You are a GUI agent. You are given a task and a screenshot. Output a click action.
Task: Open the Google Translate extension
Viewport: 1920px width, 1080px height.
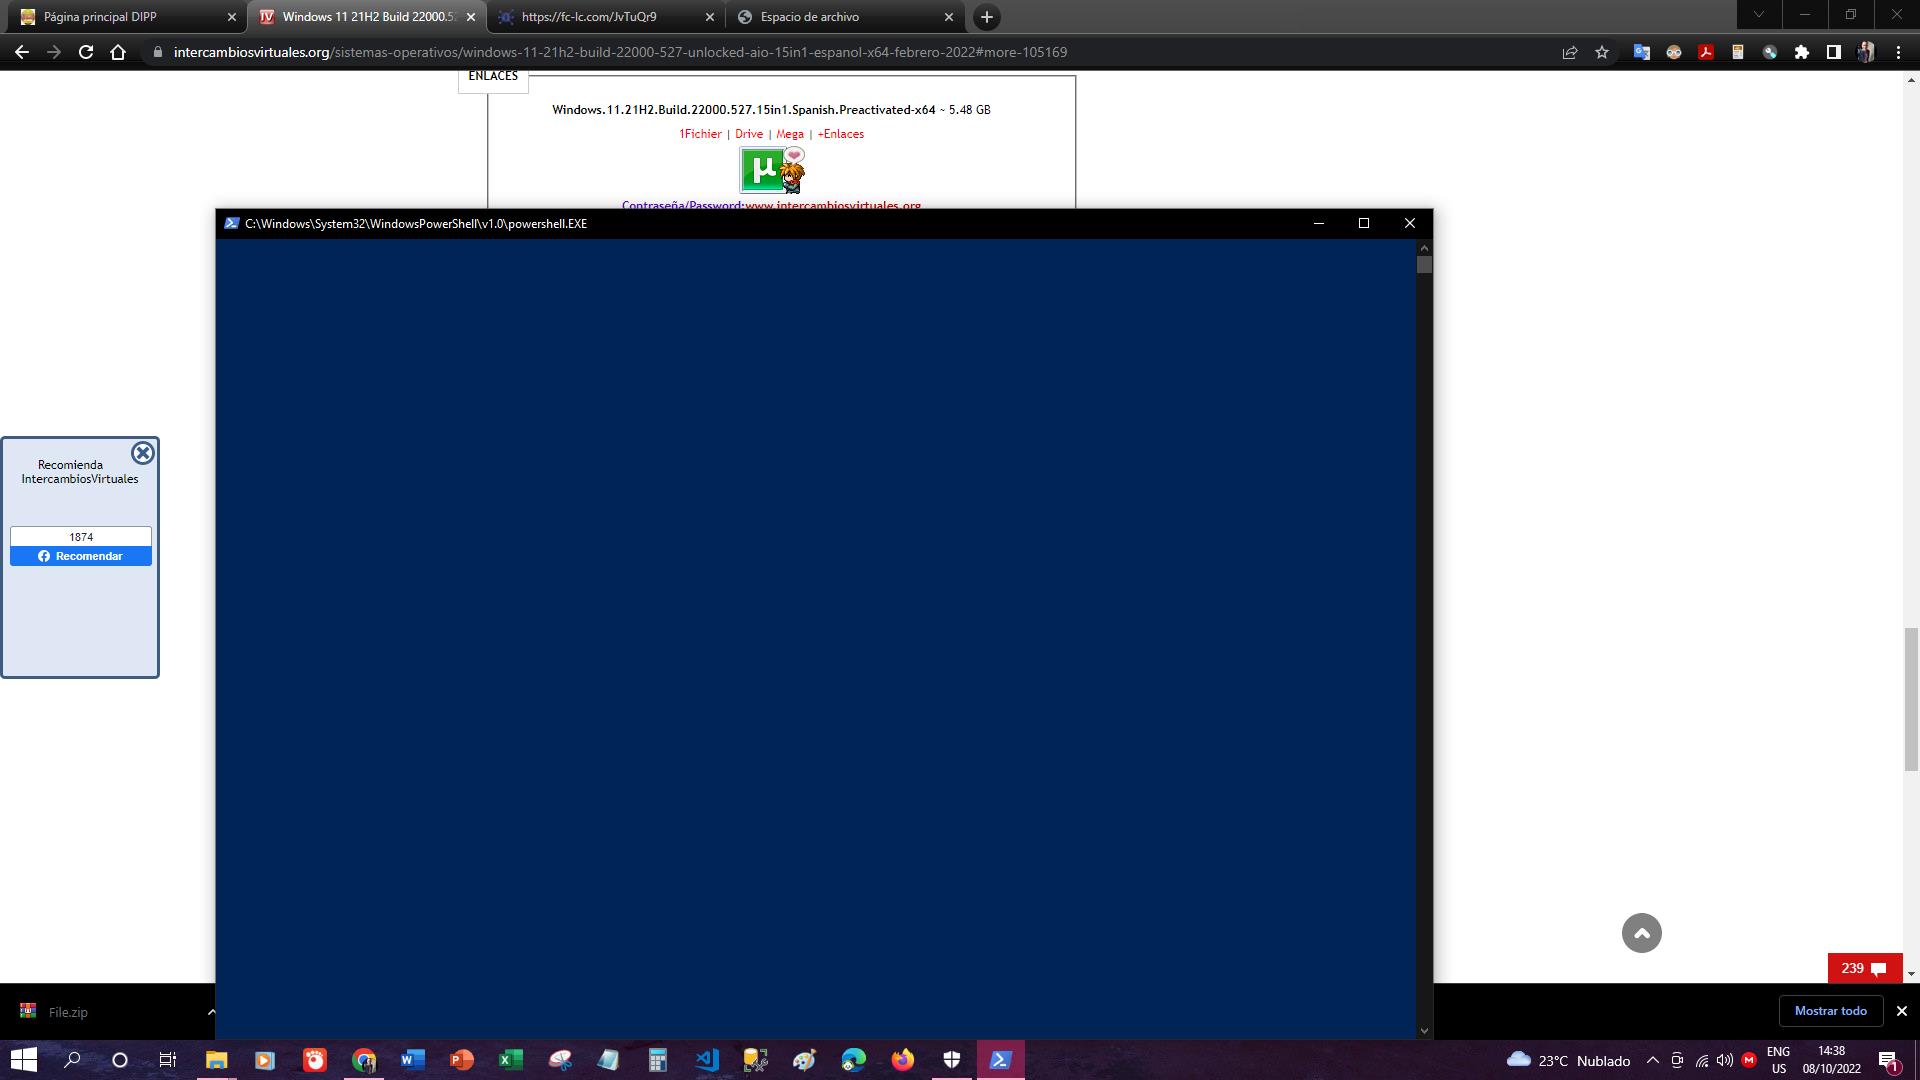coord(1641,52)
